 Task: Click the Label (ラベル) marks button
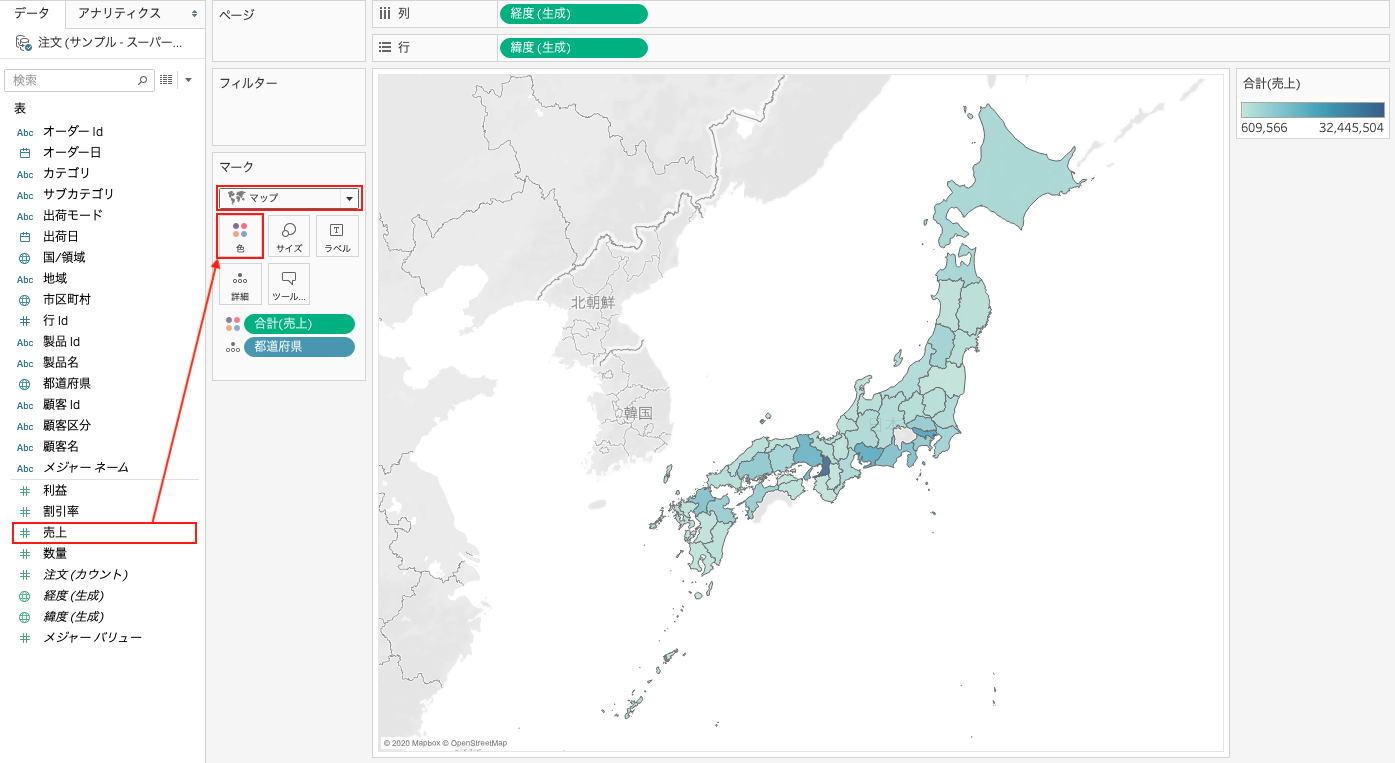click(x=337, y=236)
